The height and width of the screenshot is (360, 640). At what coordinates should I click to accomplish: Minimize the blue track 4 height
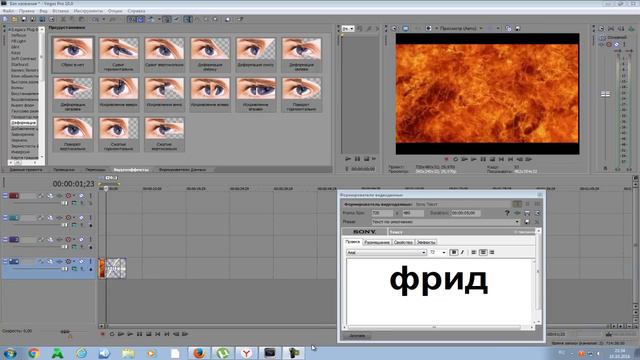pos(5,261)
